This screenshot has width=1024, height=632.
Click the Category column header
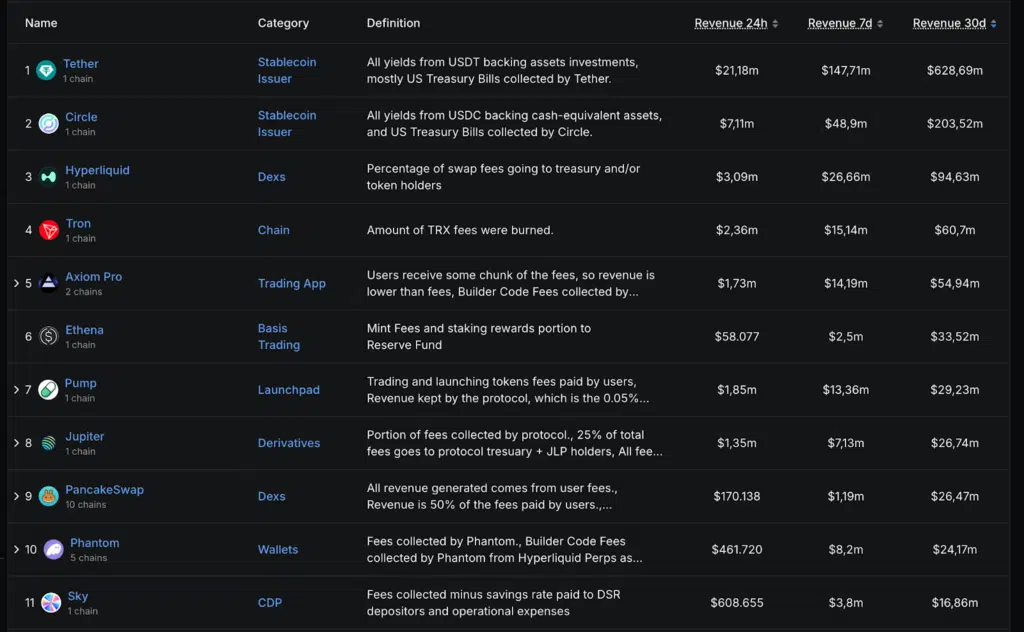pyautogui.click(x=282, y=22)
